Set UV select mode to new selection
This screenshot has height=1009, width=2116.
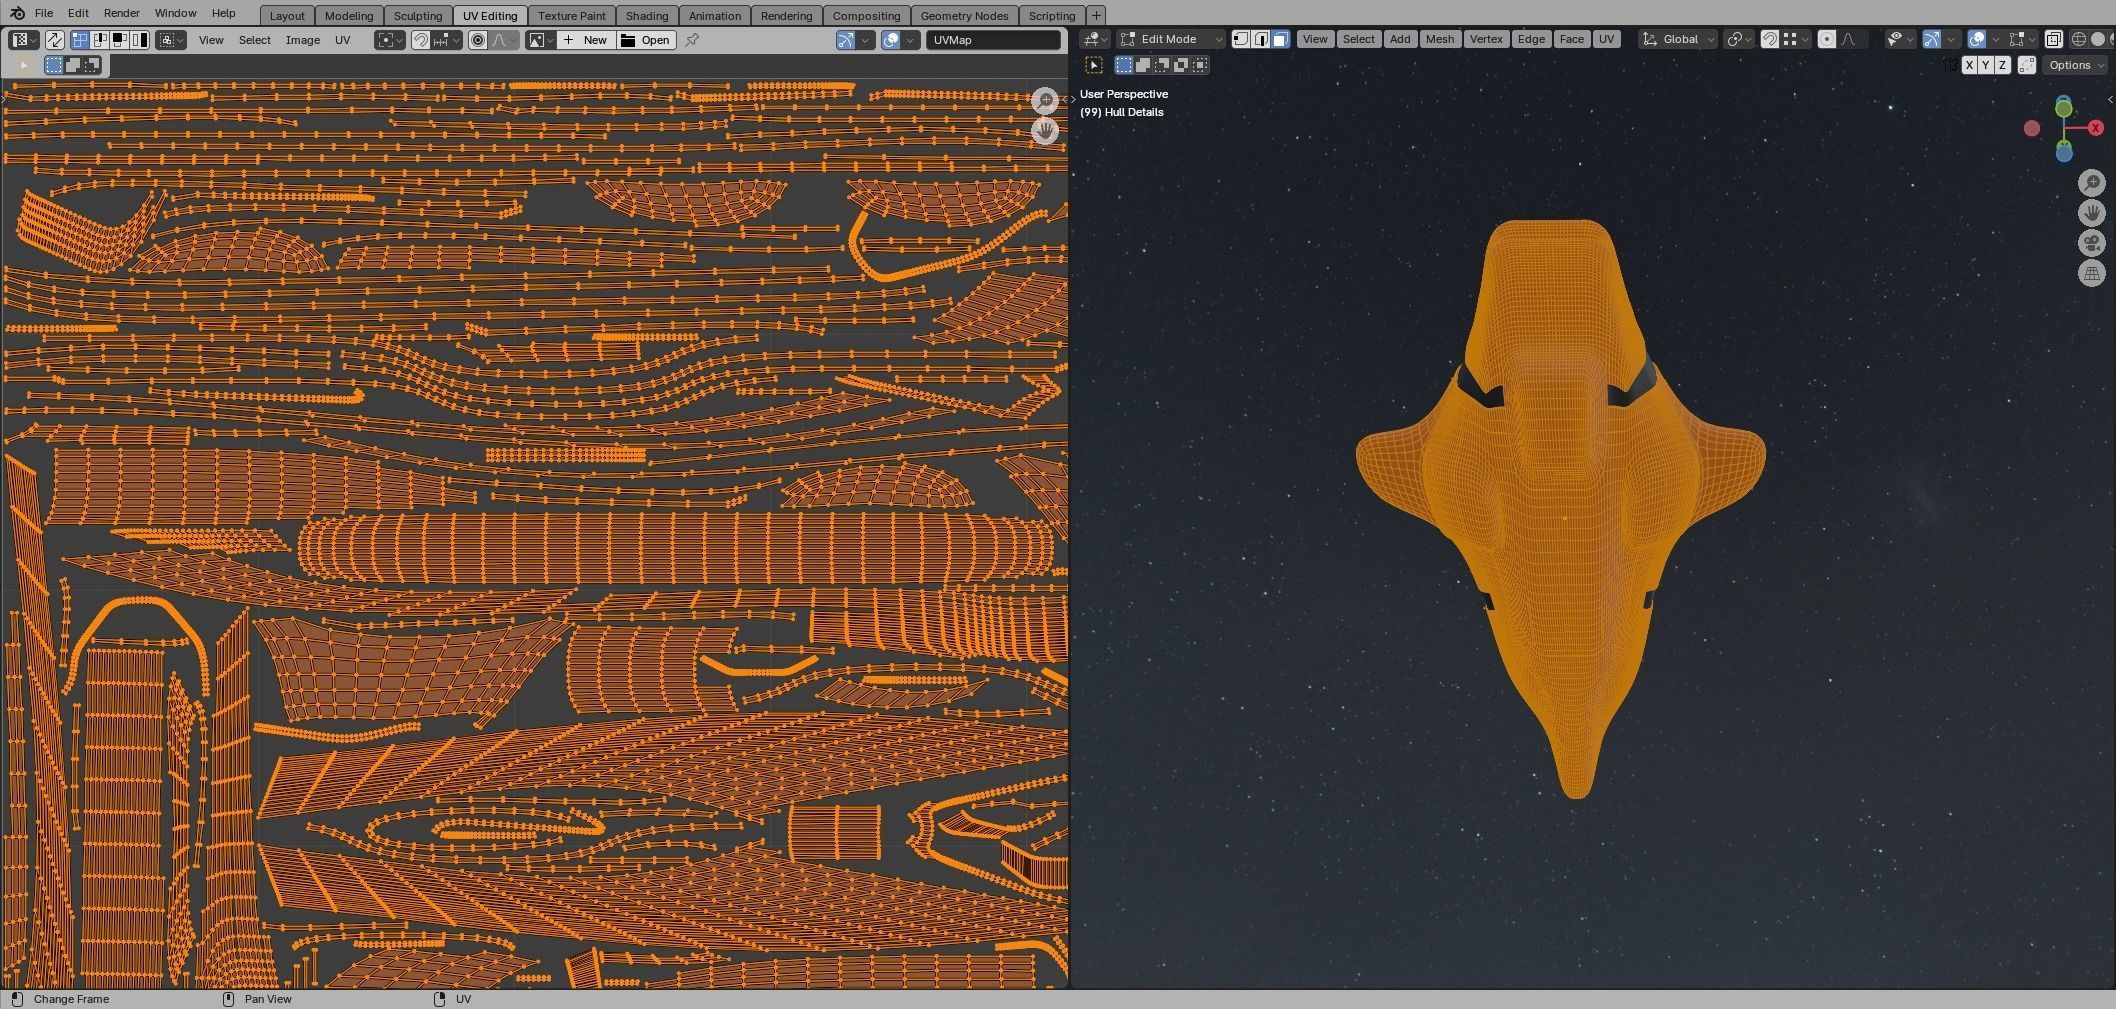54,65
